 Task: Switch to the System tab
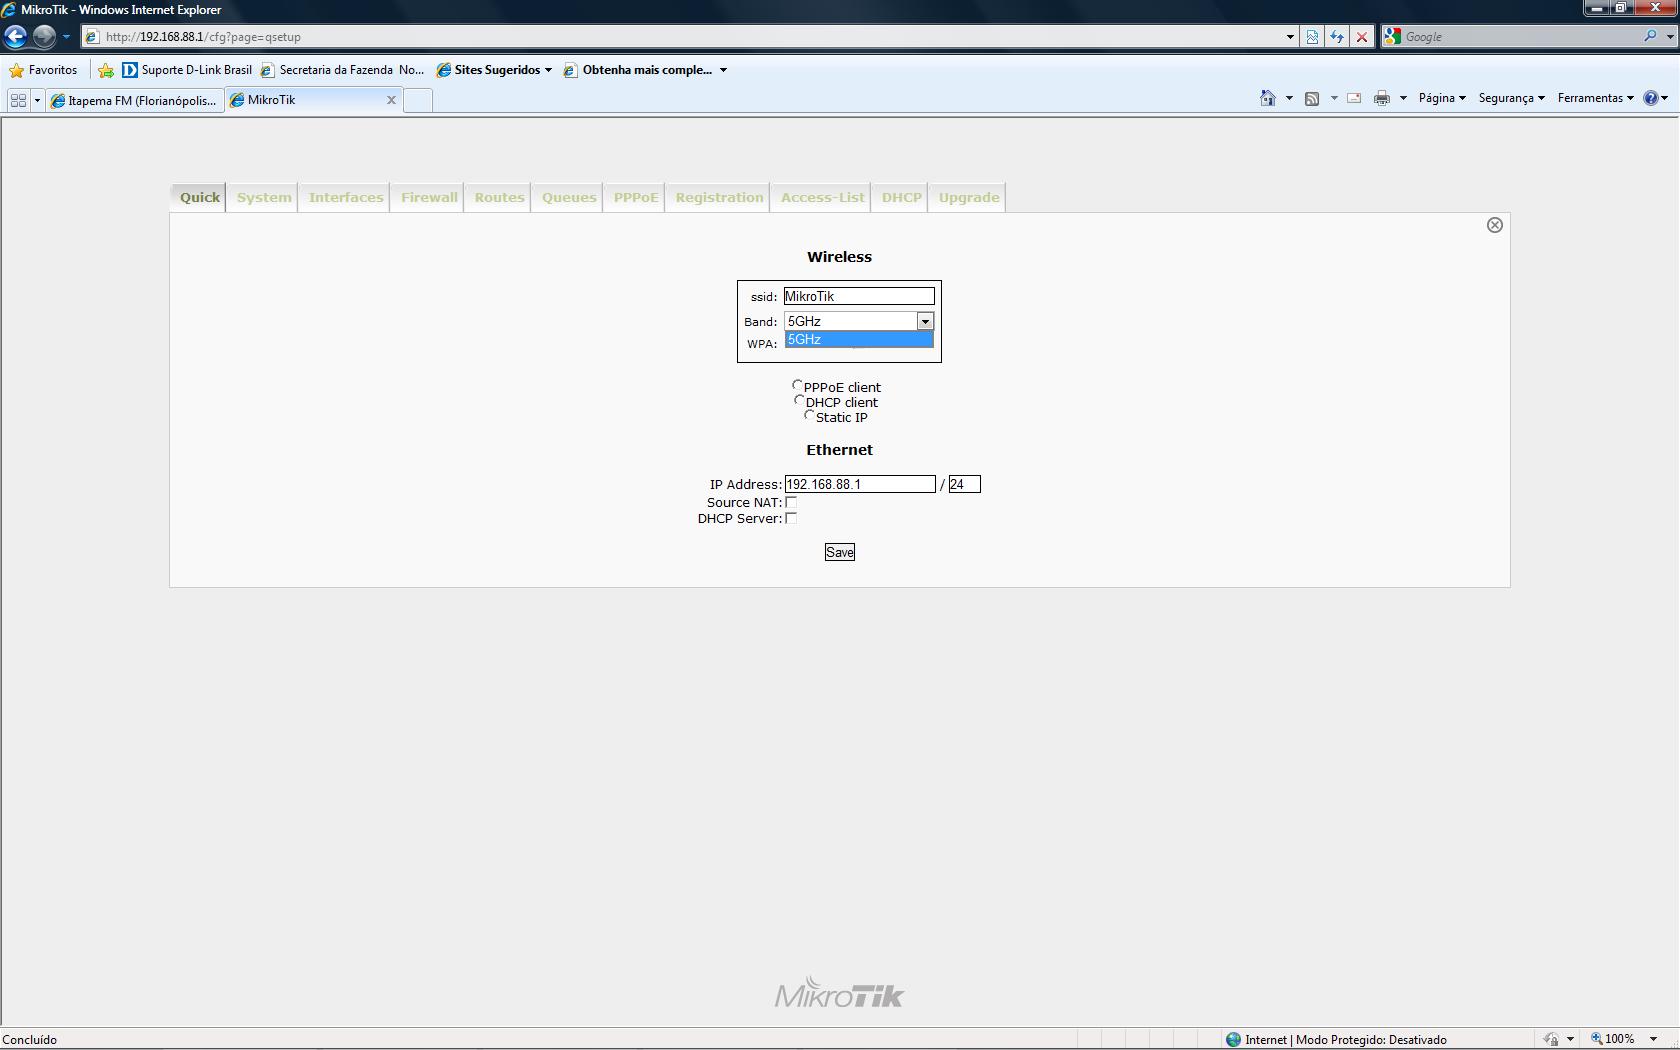pos(264,197)
